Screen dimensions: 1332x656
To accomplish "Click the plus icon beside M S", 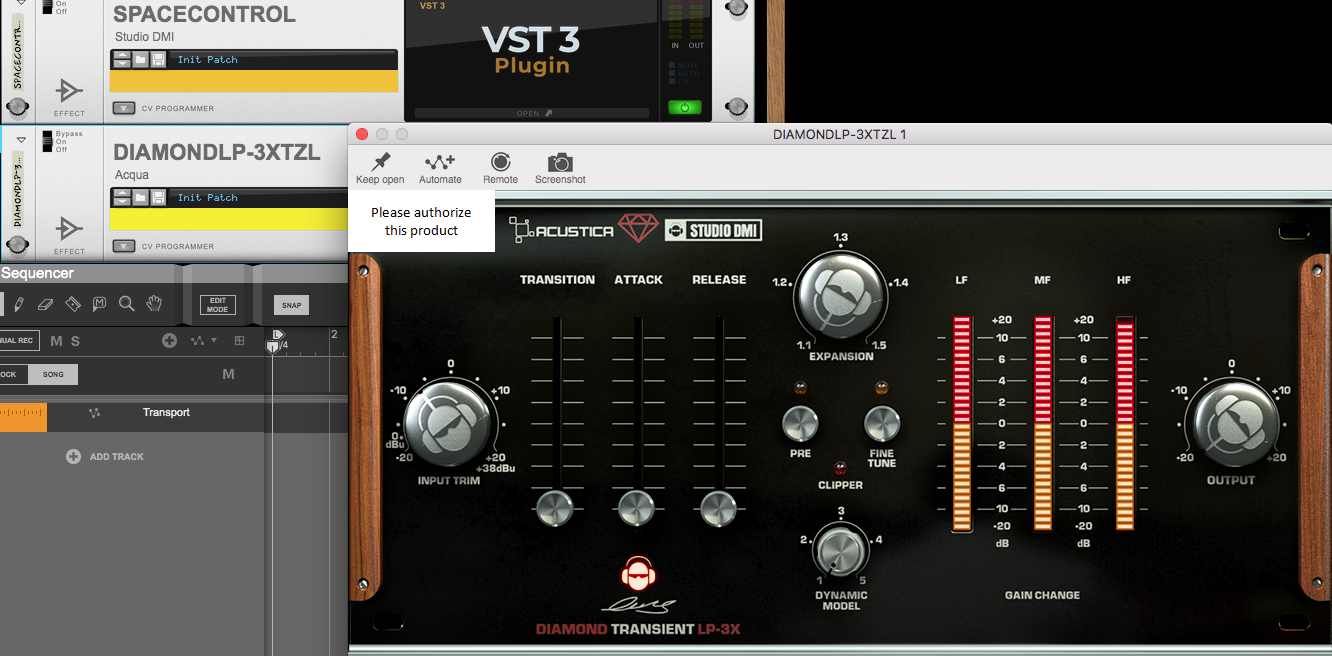I will coord(170,341).
